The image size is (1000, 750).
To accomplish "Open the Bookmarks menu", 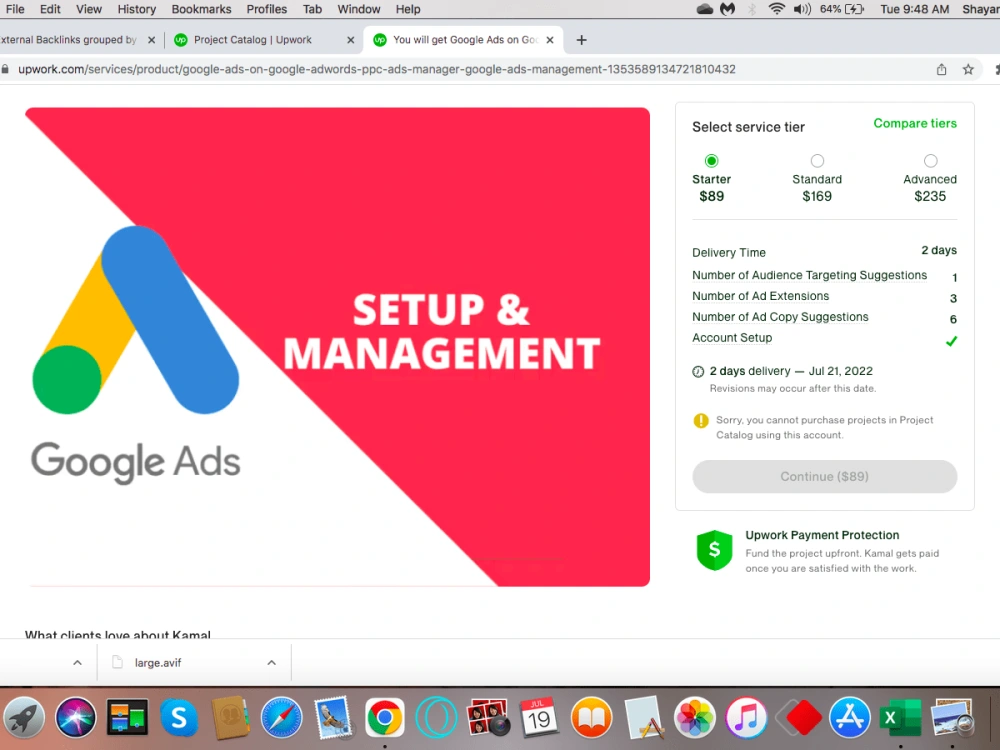I will click(x=201, y=9).
